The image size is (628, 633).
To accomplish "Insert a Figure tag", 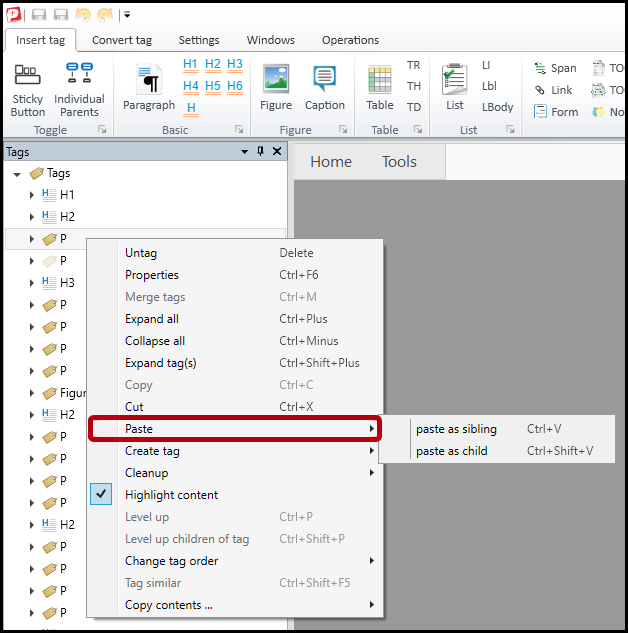I will click(276, 87).
